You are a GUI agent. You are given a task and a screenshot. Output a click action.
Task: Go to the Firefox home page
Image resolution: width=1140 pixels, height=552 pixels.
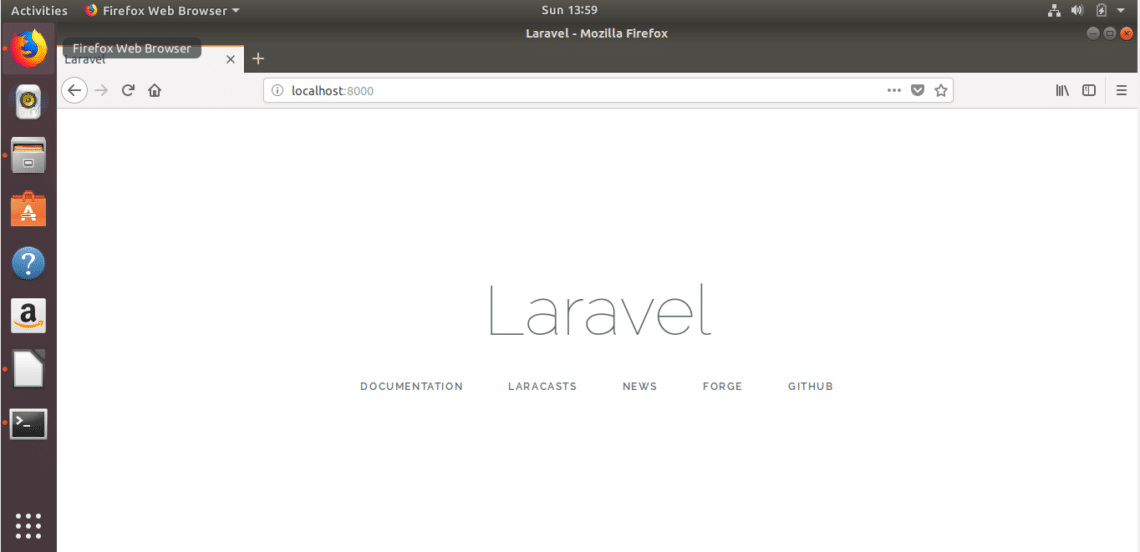tap(154, 90)
